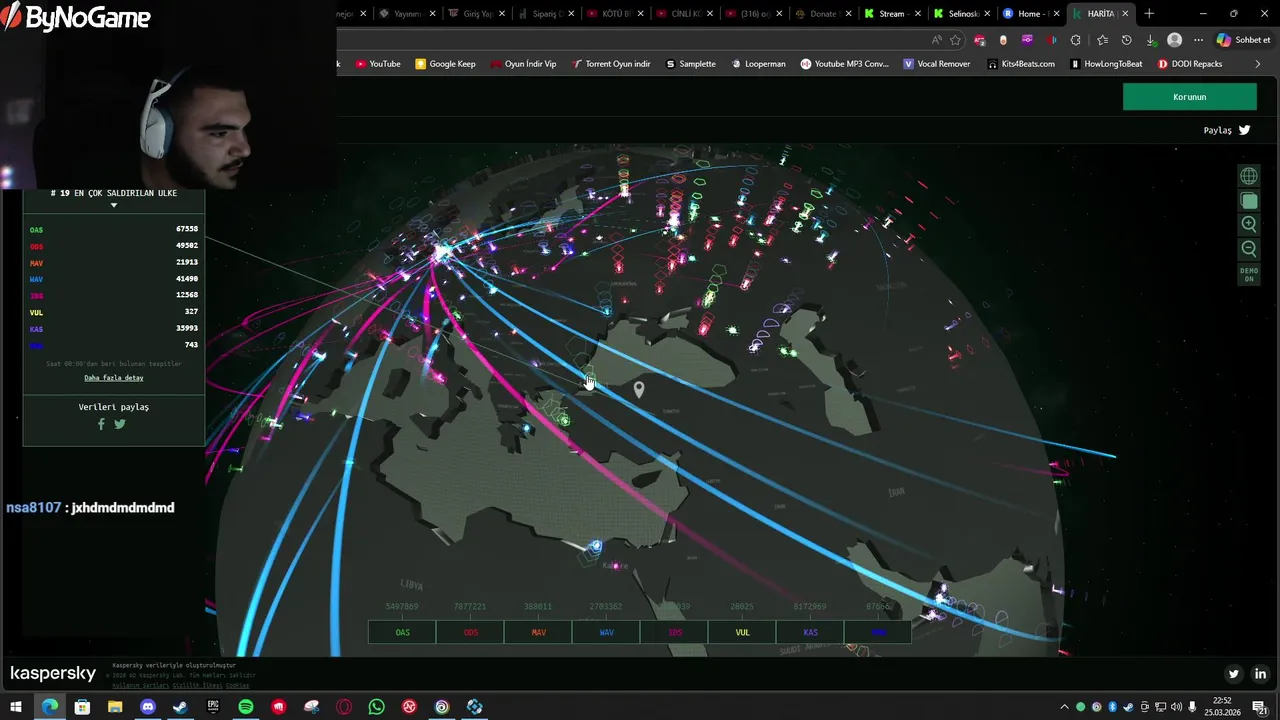1280x720 pixels.
Task: Open the Daha fazla detay link
Action: point(114,378)
